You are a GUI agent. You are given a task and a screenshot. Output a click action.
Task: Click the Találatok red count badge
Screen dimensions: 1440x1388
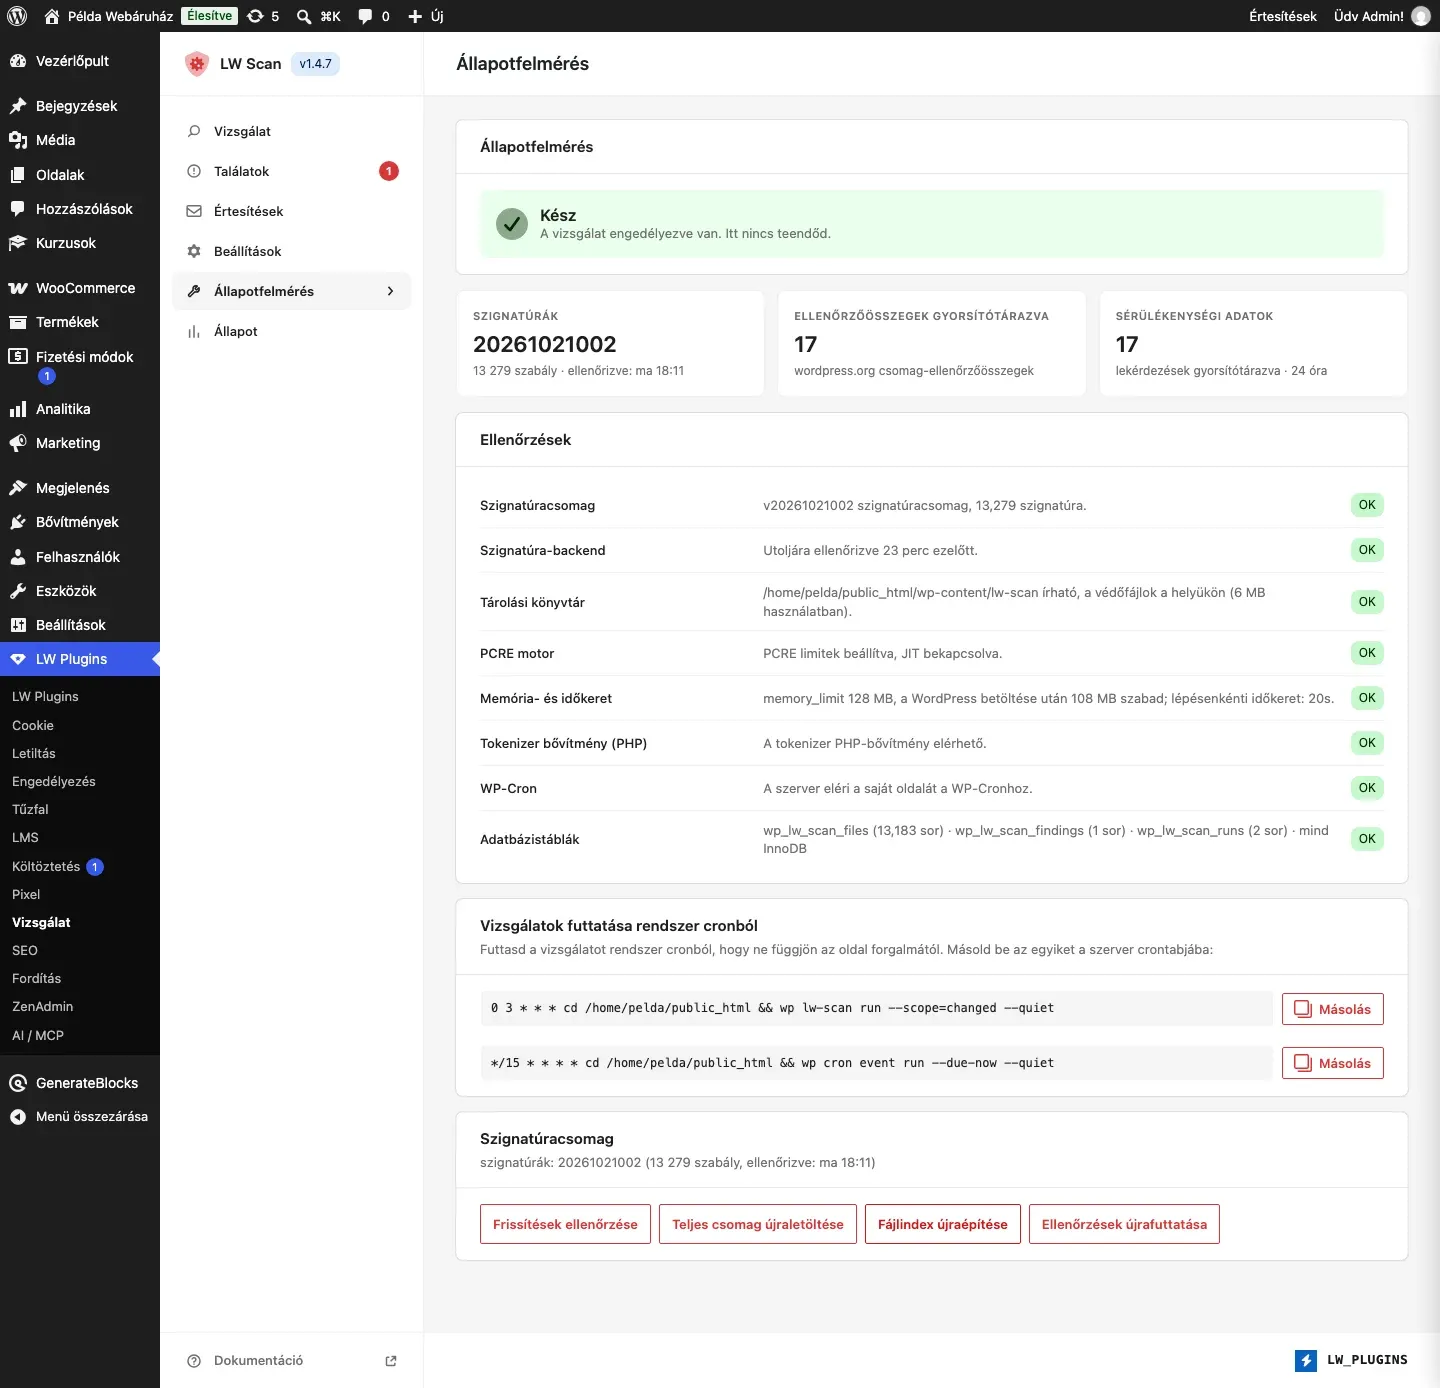(x=389, y=171)
